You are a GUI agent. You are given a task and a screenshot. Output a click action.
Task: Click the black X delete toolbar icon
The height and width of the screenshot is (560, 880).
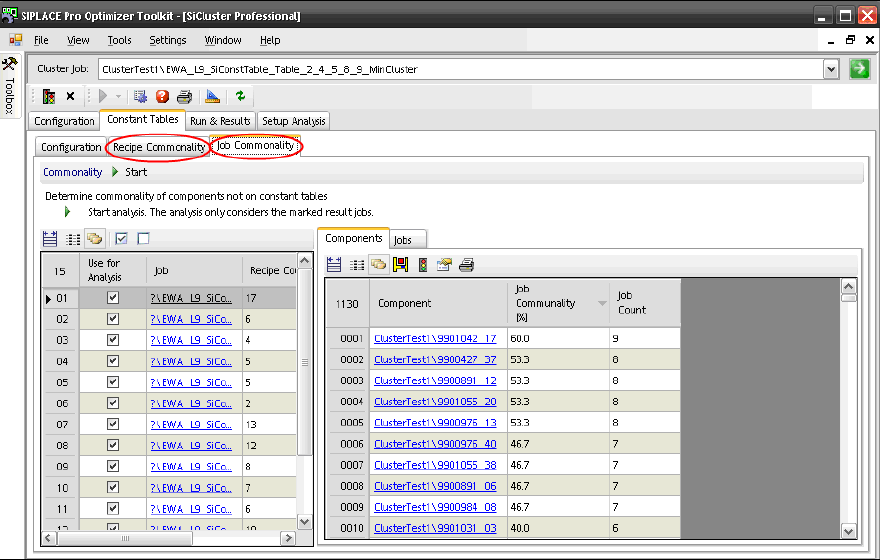click(x=70, y=97)
